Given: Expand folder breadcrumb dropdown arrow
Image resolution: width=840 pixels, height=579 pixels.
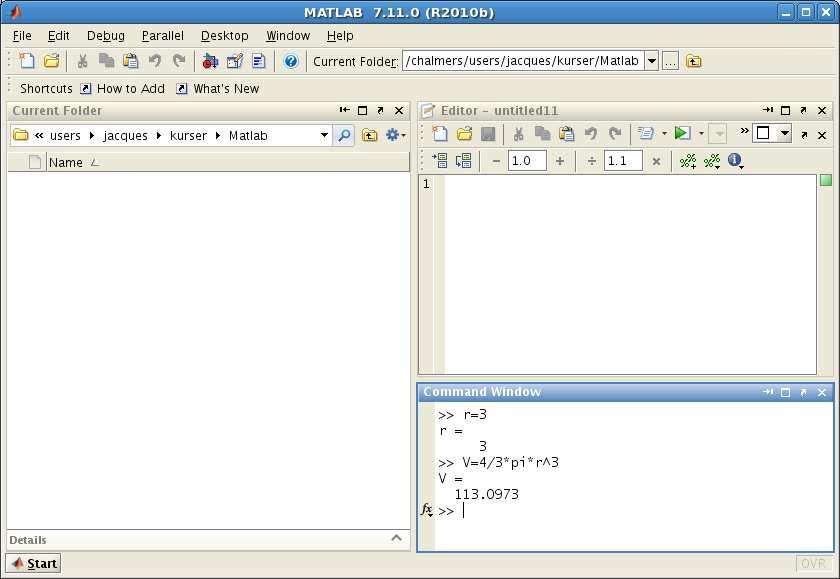Looking at the screenshot, I should coord(324,136).
